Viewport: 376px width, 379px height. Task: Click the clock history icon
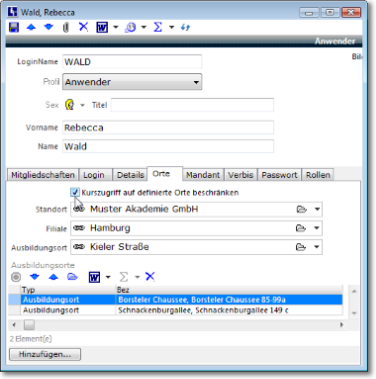click(131, 27)
